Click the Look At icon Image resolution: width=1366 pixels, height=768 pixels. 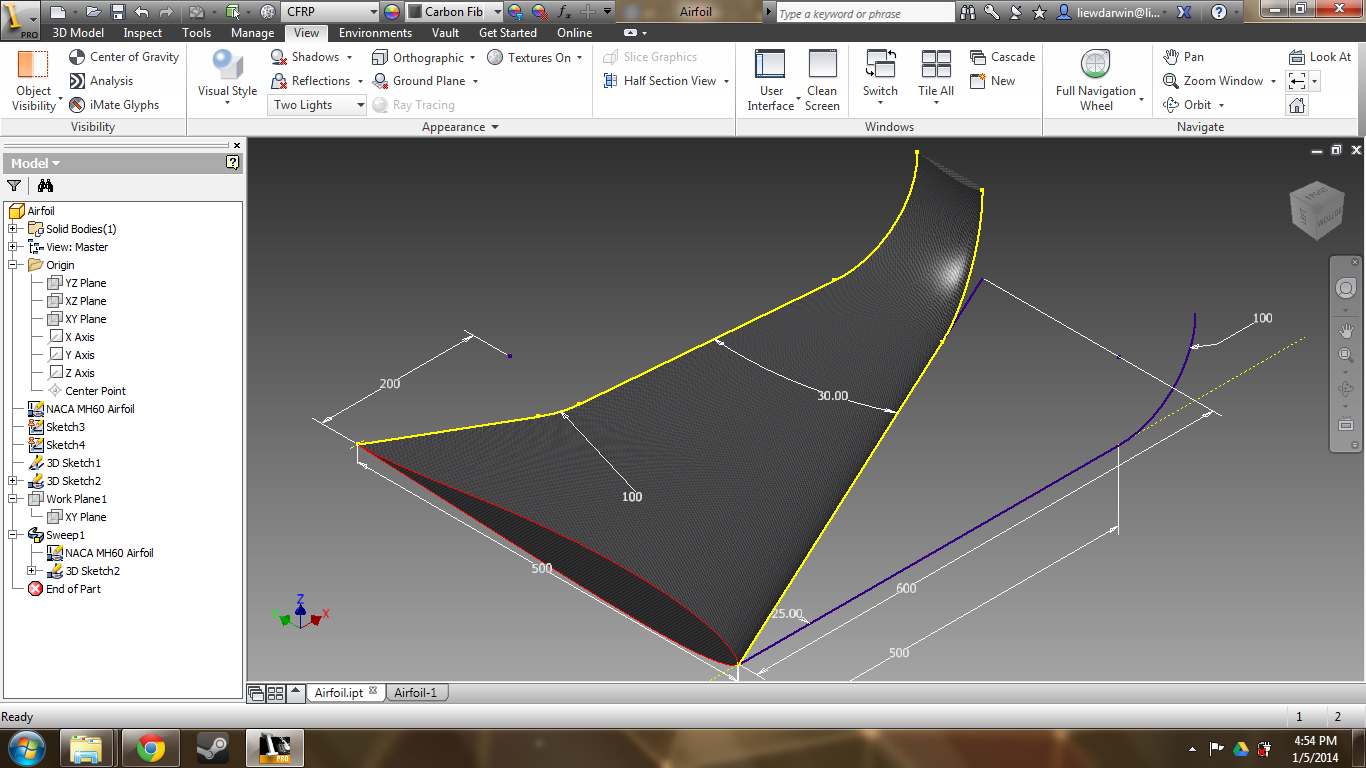tap(1320, 56)
